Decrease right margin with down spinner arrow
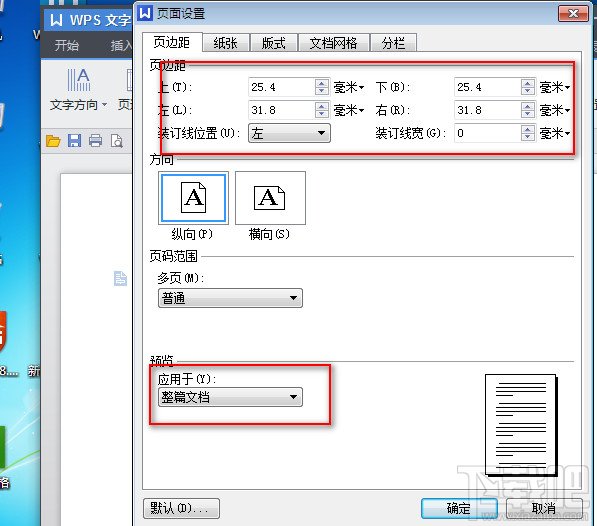Screen dimensions: 597x526 (x=527, y=115)
